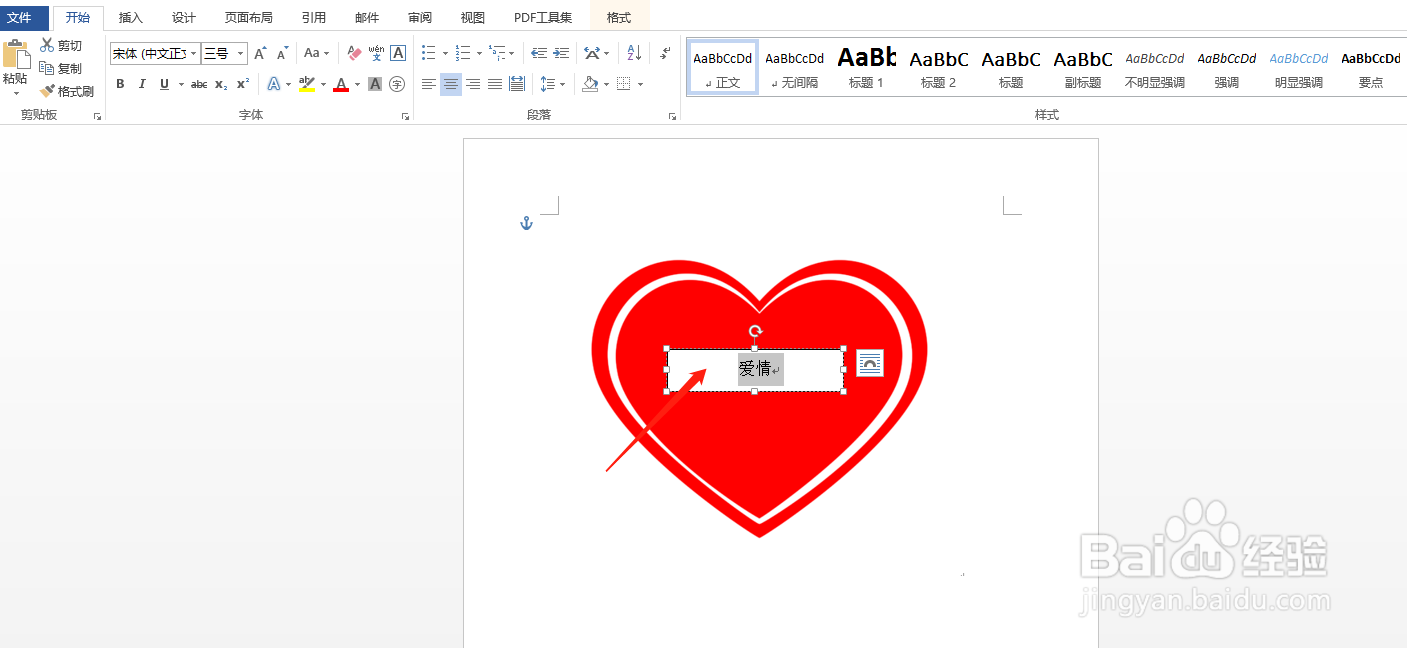
Task: Open the 审阅 (Review) tab
Action: pos(420,18)
